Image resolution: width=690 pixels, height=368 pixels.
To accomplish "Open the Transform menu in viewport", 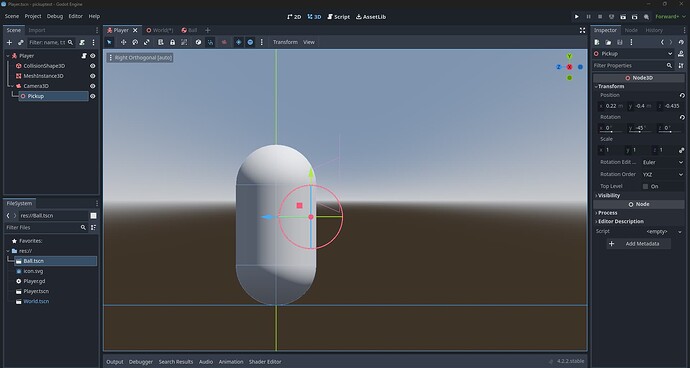I will pos(285,42).
